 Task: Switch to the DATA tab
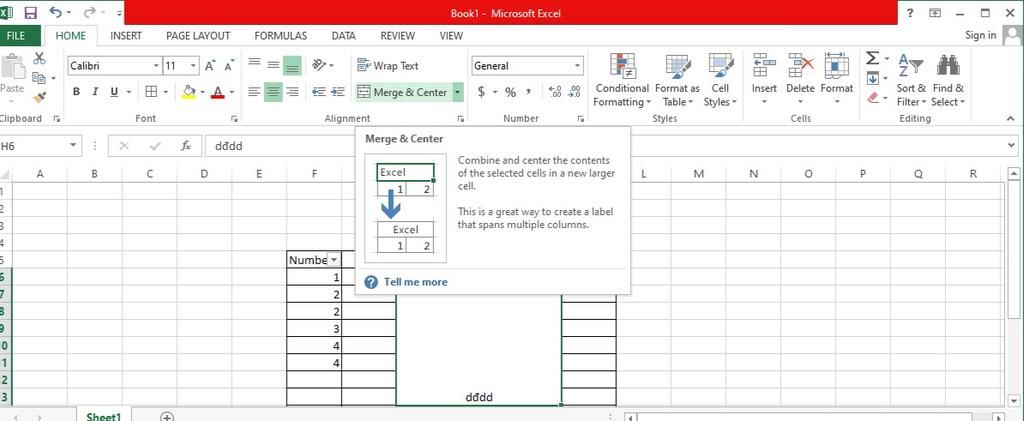point(344,36)
